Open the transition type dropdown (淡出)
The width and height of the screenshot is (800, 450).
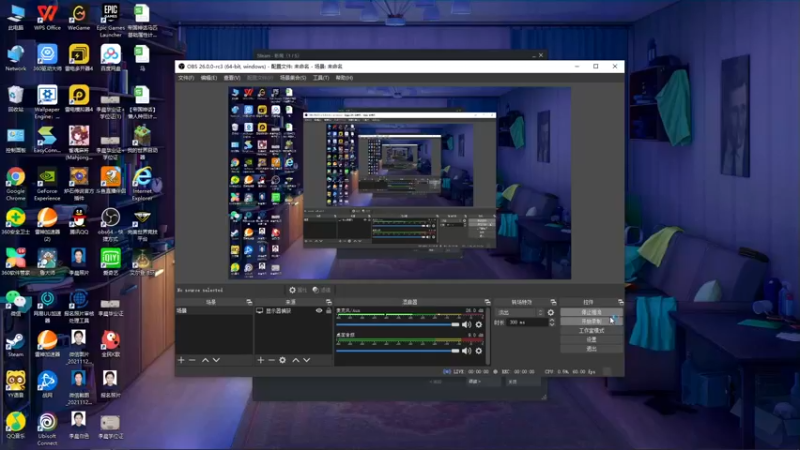click(519, 312)
